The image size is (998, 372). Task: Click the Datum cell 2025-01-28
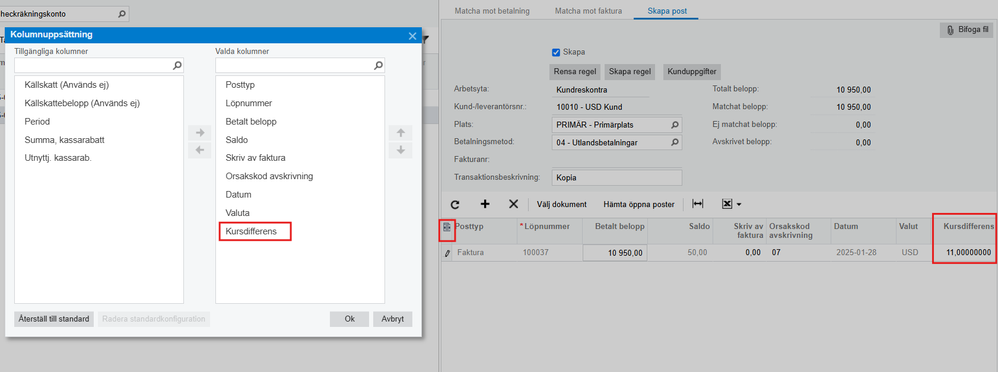pyautogui.click(x=862, y=253)
